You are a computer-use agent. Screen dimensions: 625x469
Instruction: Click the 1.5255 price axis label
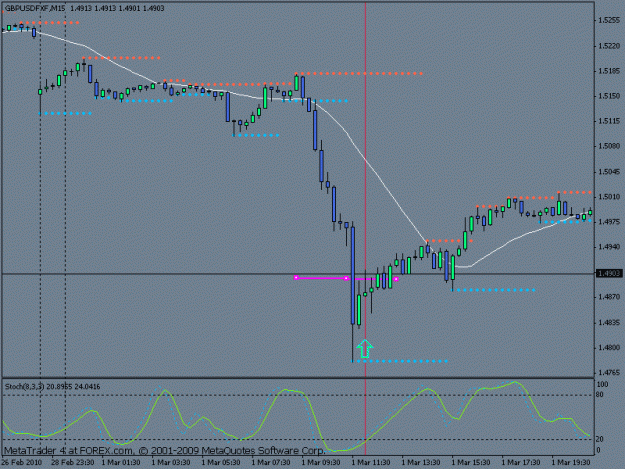coord(609,20)
